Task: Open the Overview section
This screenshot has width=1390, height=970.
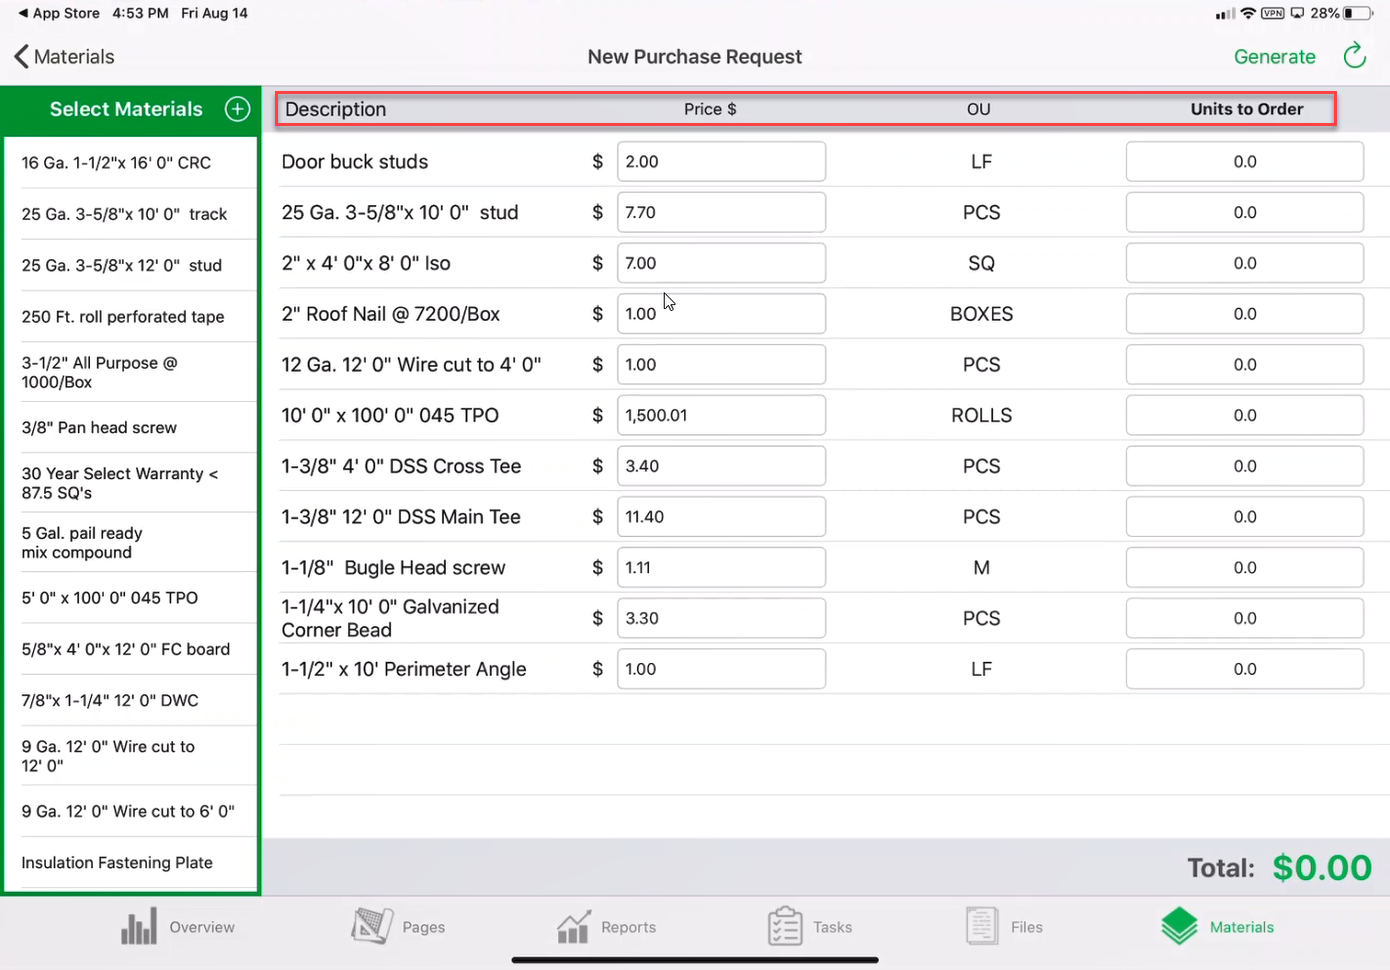Action: pos(180,927)
